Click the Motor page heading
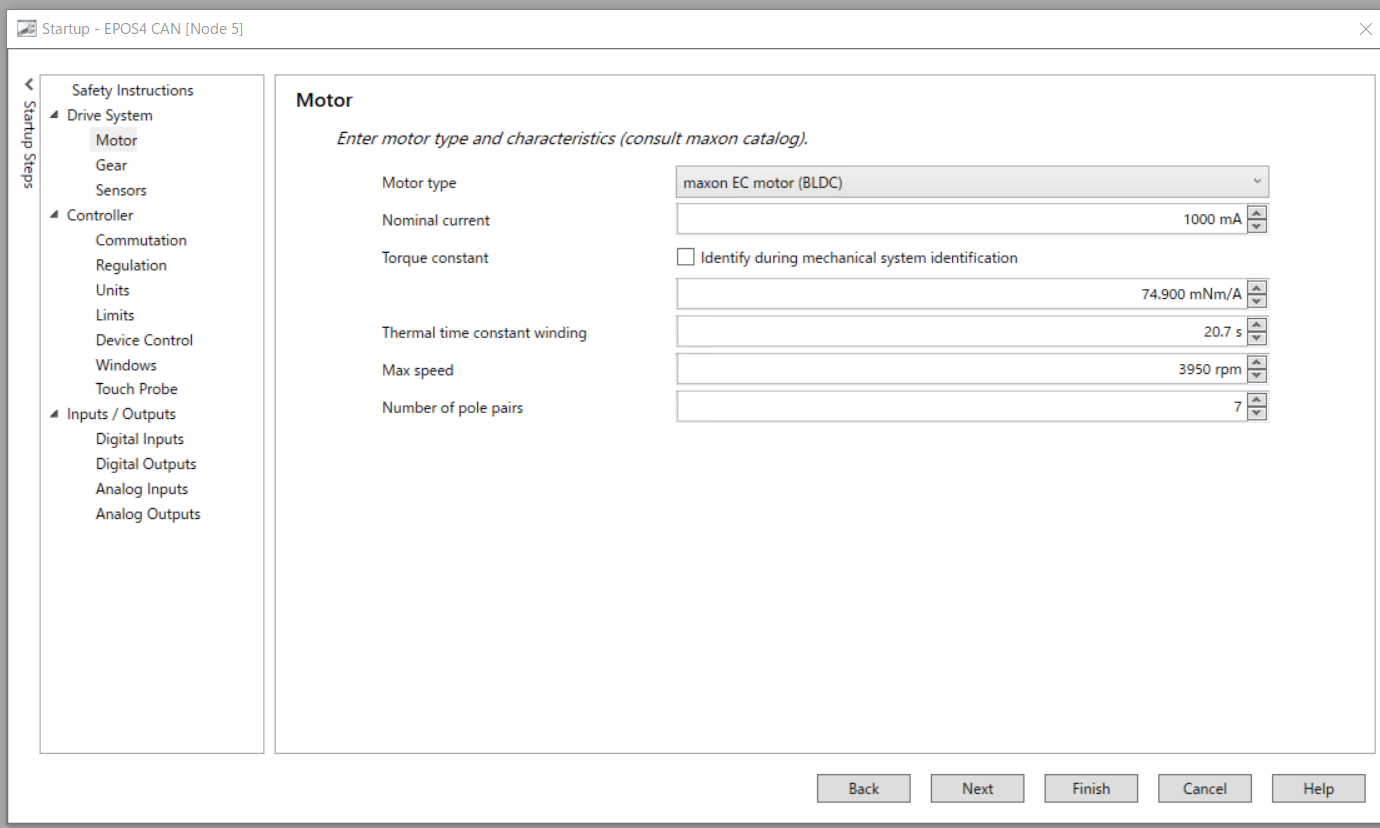 pyautogui.click(x=324, y=100)
